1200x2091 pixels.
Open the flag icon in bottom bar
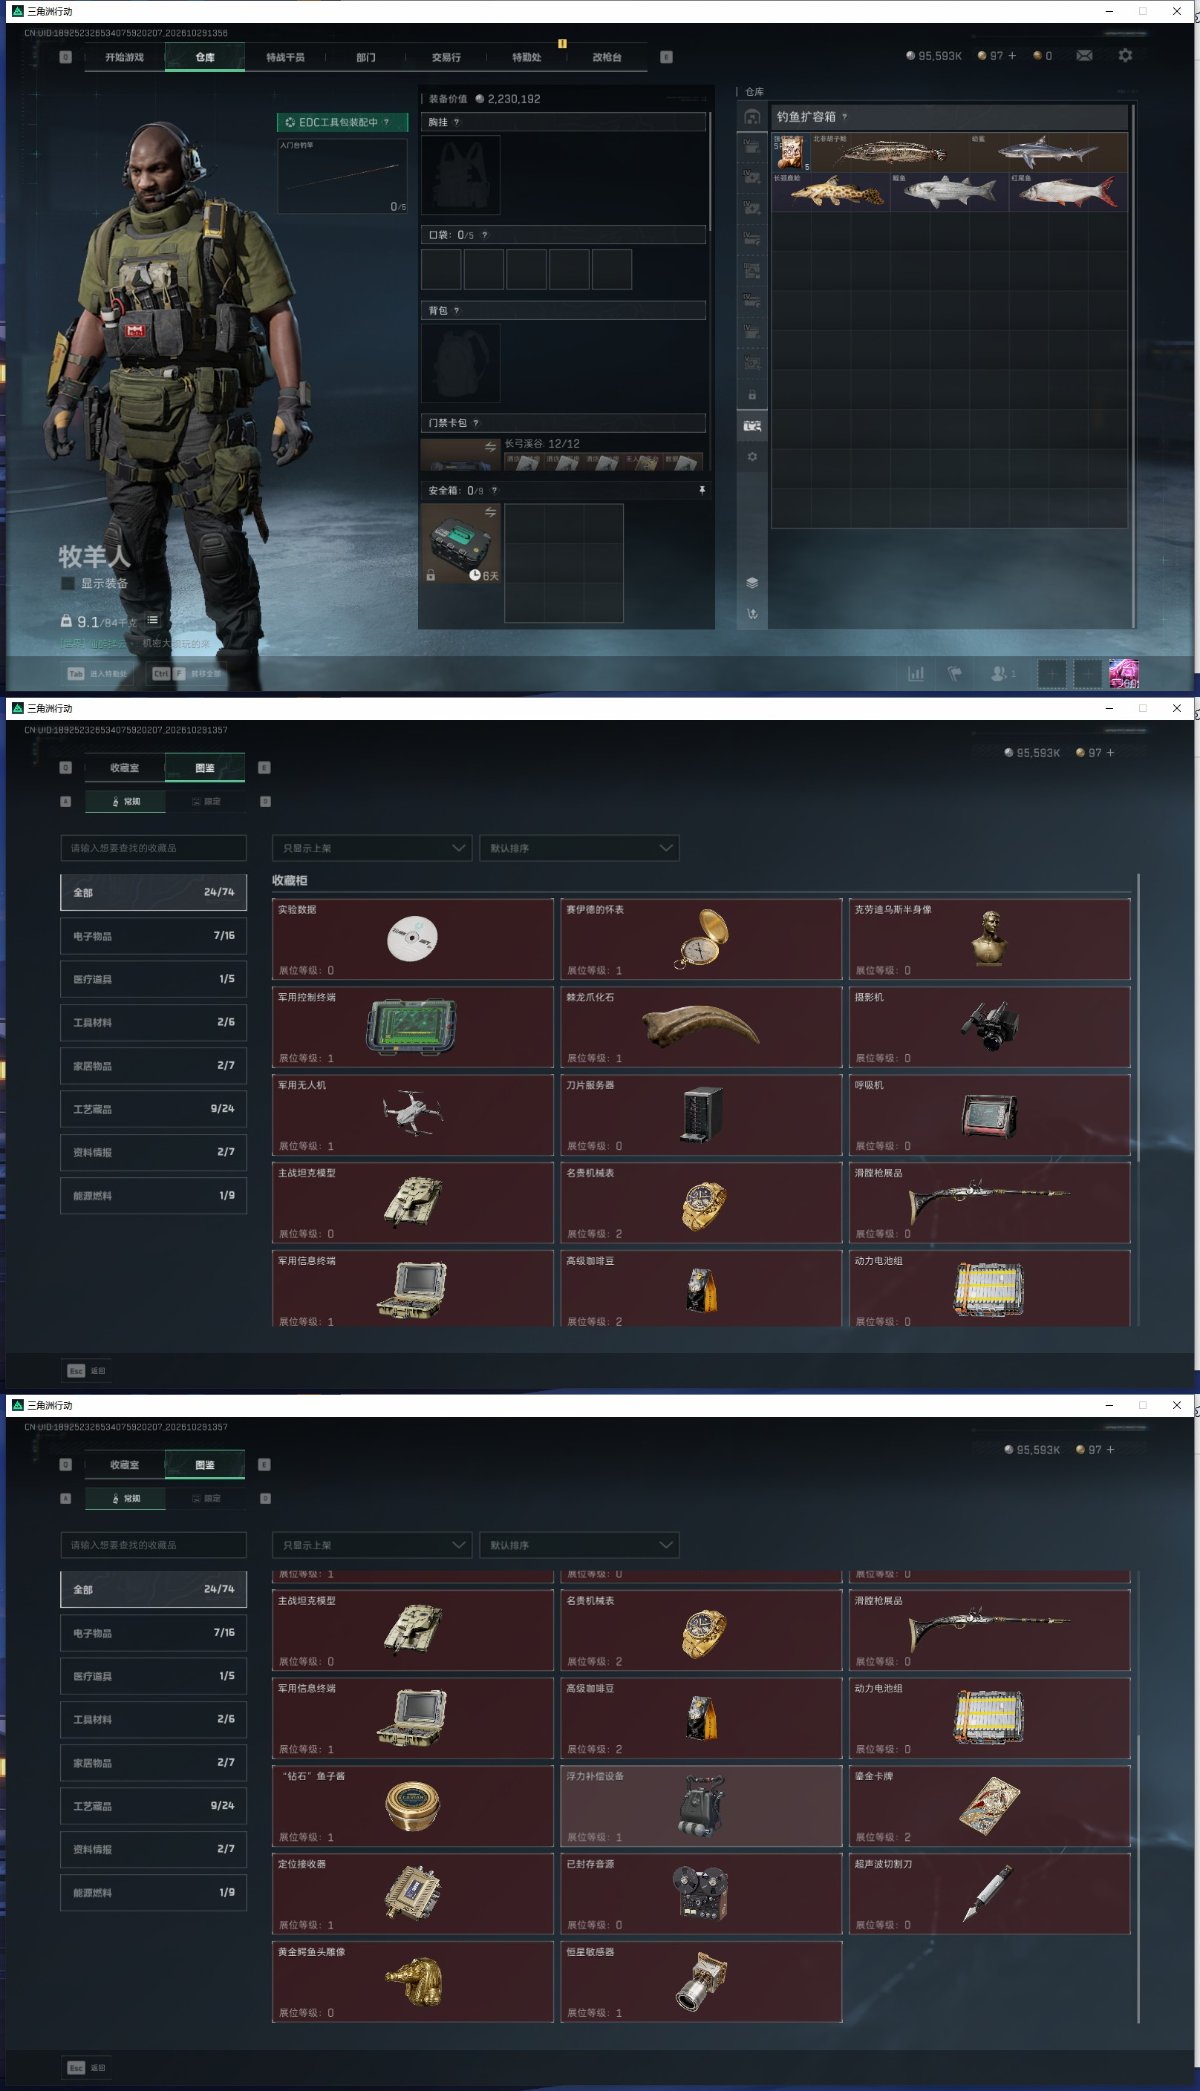click(x=955, y=674)
